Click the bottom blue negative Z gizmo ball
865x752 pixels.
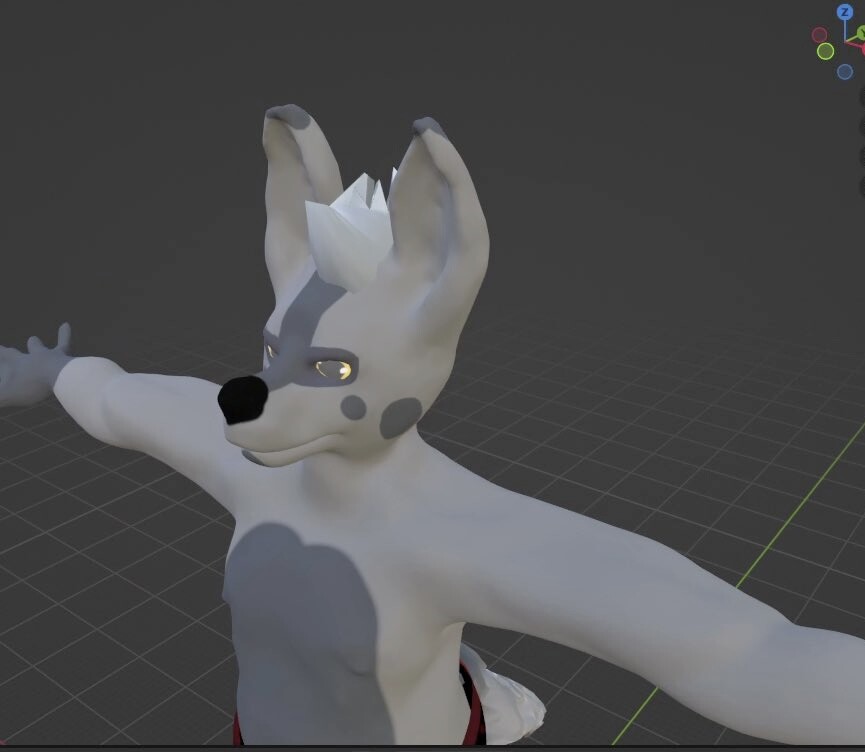pos(845,71)
